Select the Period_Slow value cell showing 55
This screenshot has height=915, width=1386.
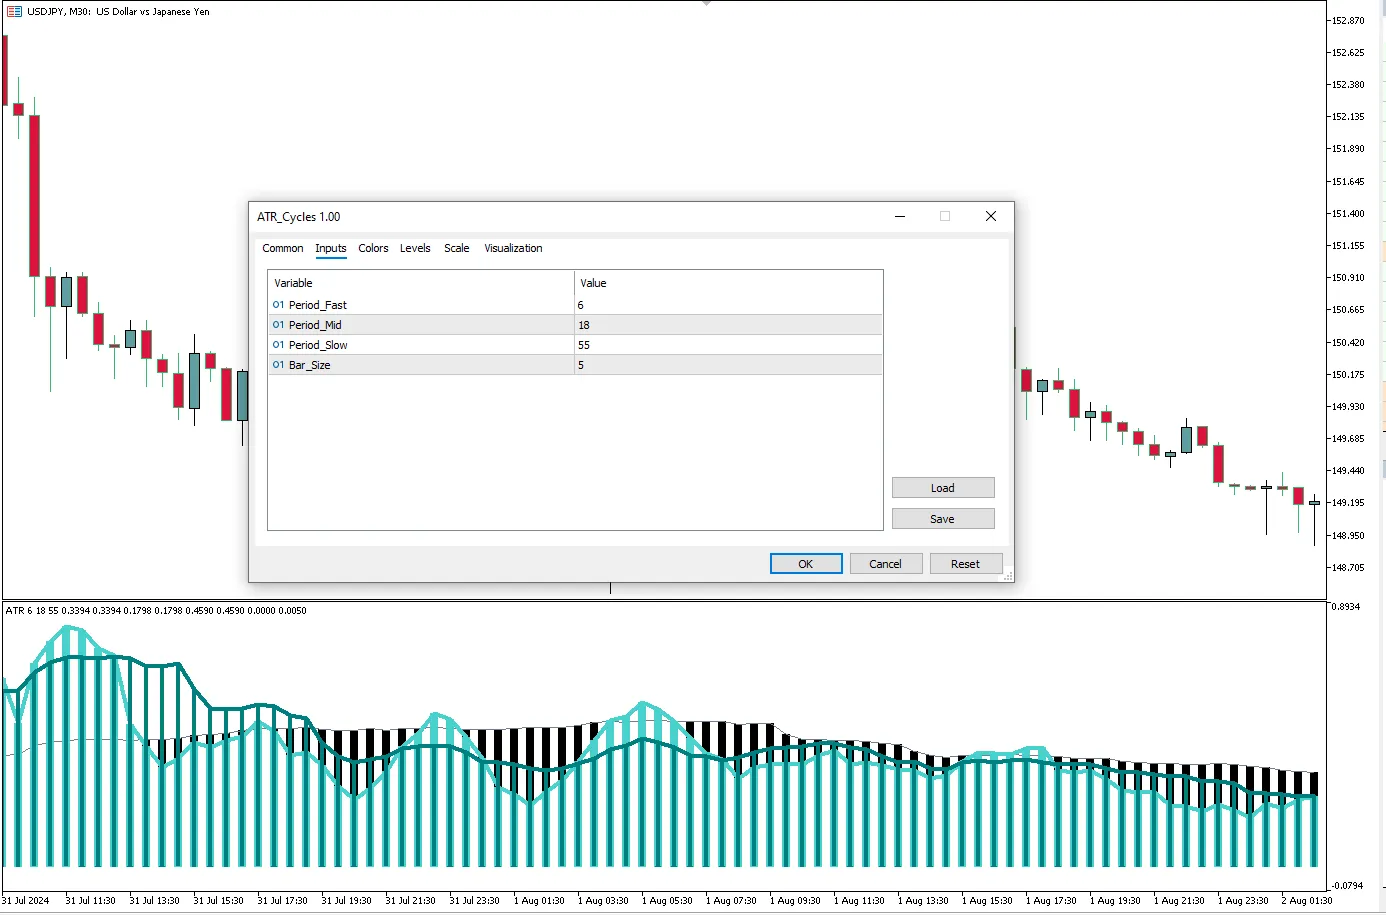point(727,345)
